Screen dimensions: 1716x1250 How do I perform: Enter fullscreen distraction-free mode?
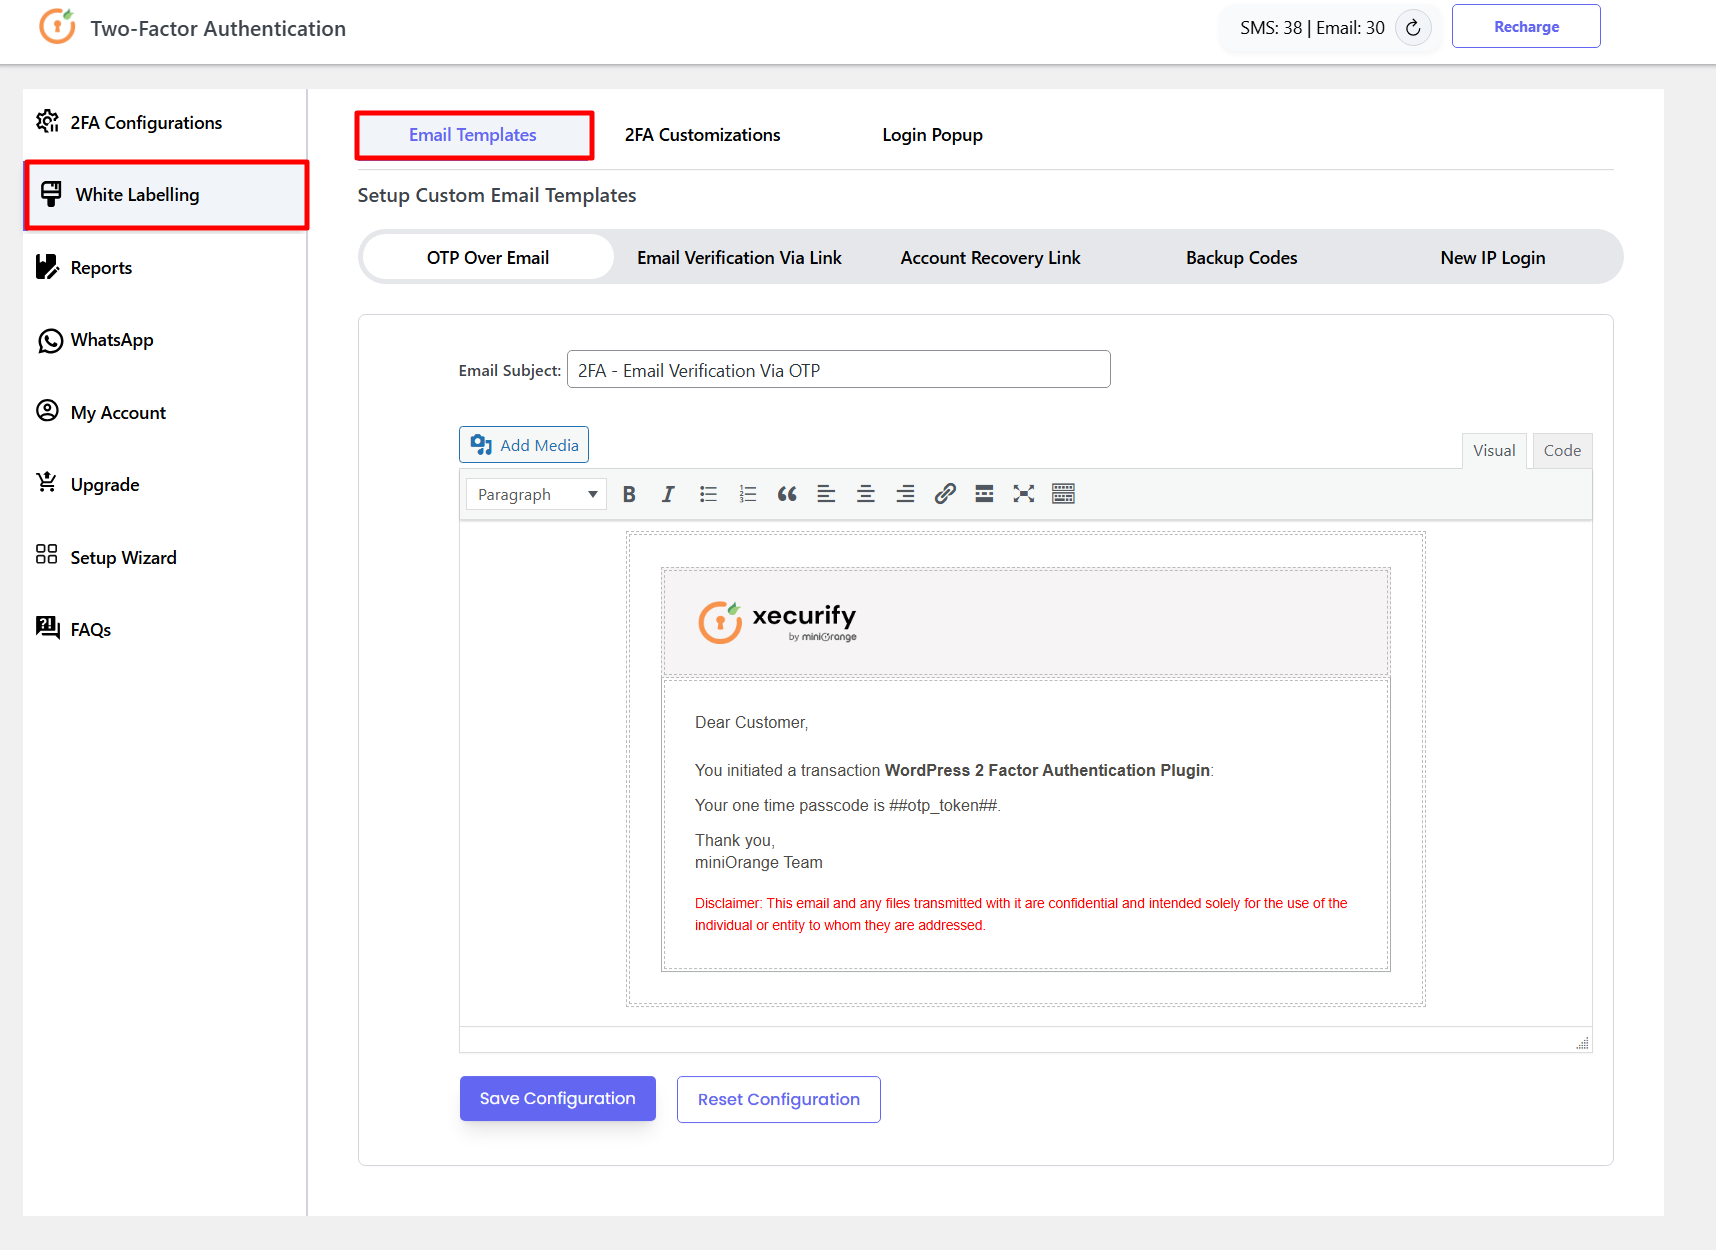coord(1023,494)
